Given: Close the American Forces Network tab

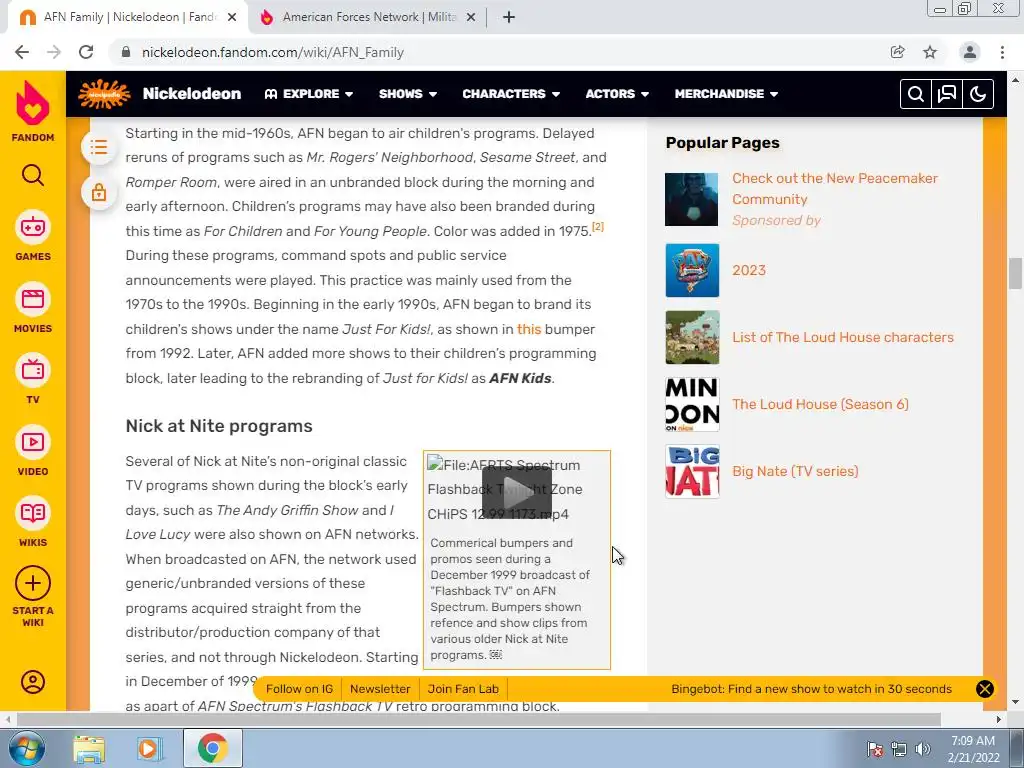Looking at the screenshot, I should pos(471,17).
